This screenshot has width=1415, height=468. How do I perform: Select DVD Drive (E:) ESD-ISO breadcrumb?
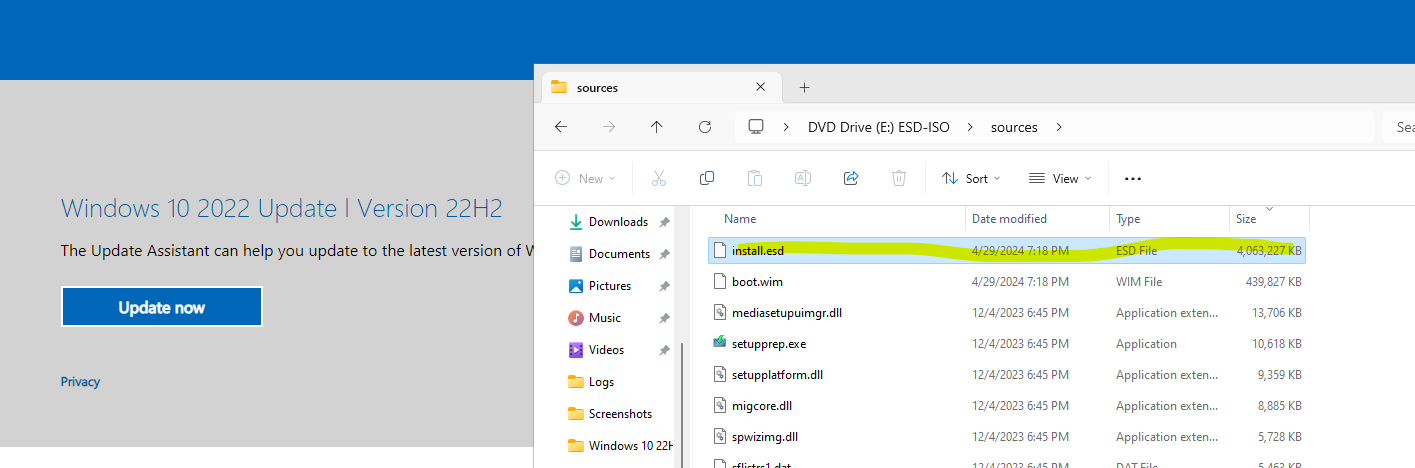(879, 127)
